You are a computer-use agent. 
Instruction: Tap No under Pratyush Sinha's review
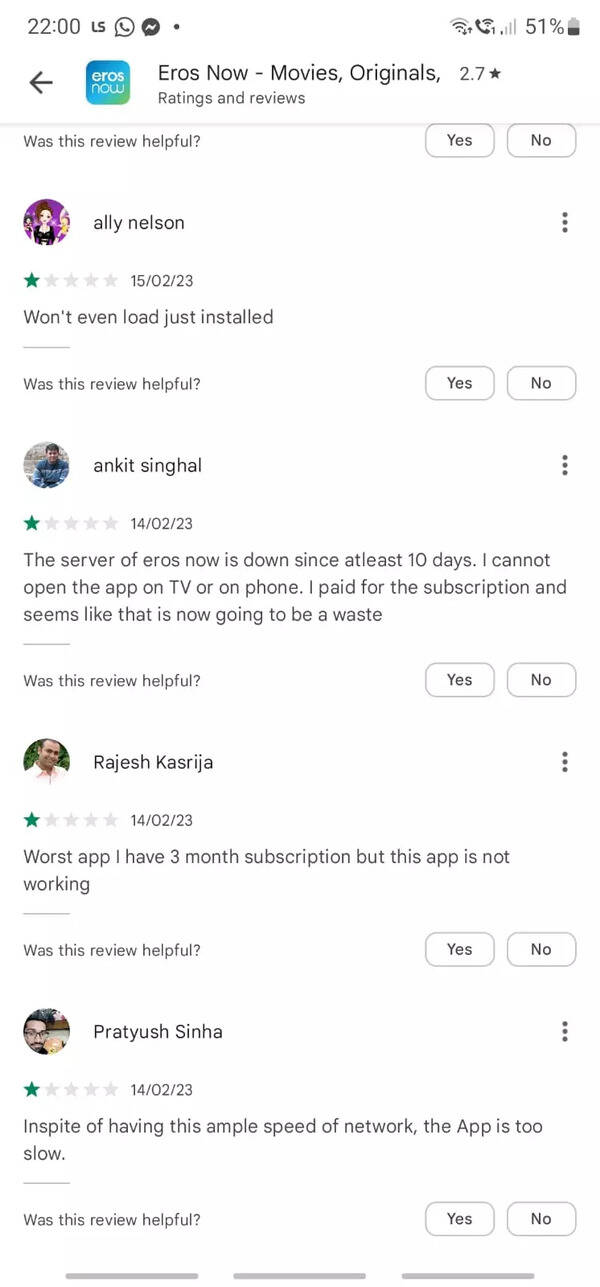coord(541,1219)
